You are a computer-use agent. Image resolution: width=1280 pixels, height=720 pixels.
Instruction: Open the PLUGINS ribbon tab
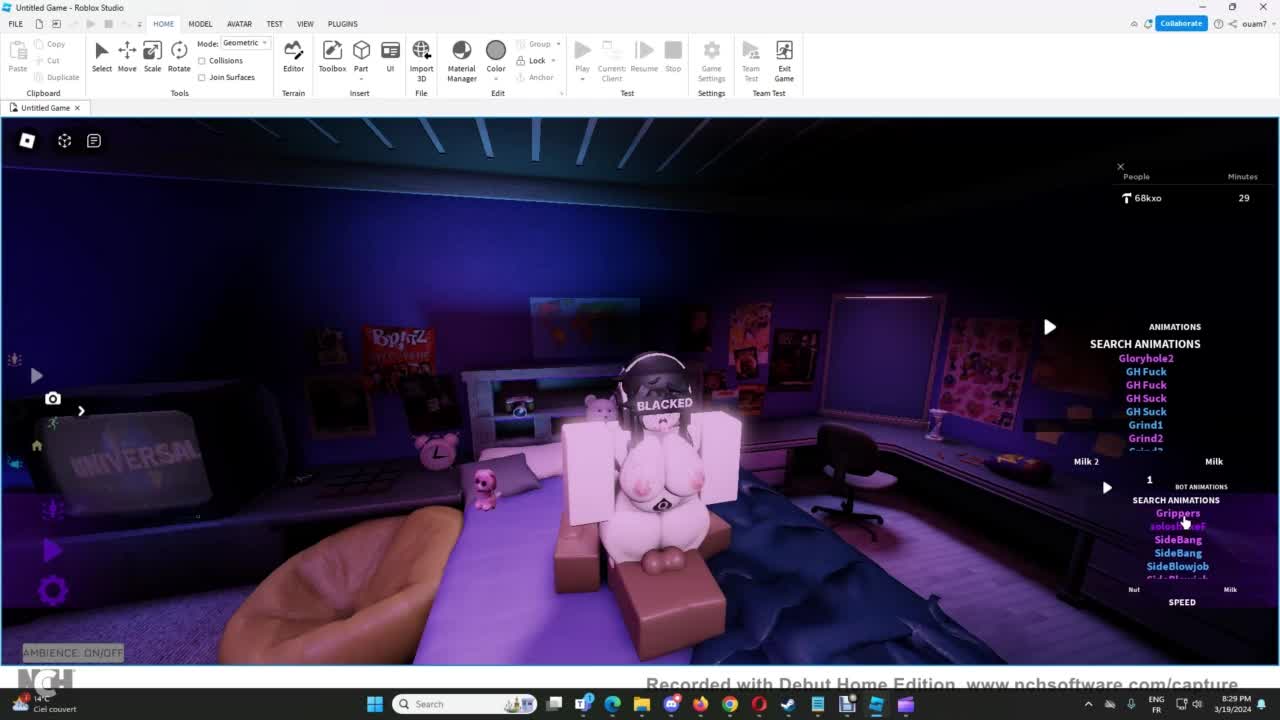coord(342,24)
